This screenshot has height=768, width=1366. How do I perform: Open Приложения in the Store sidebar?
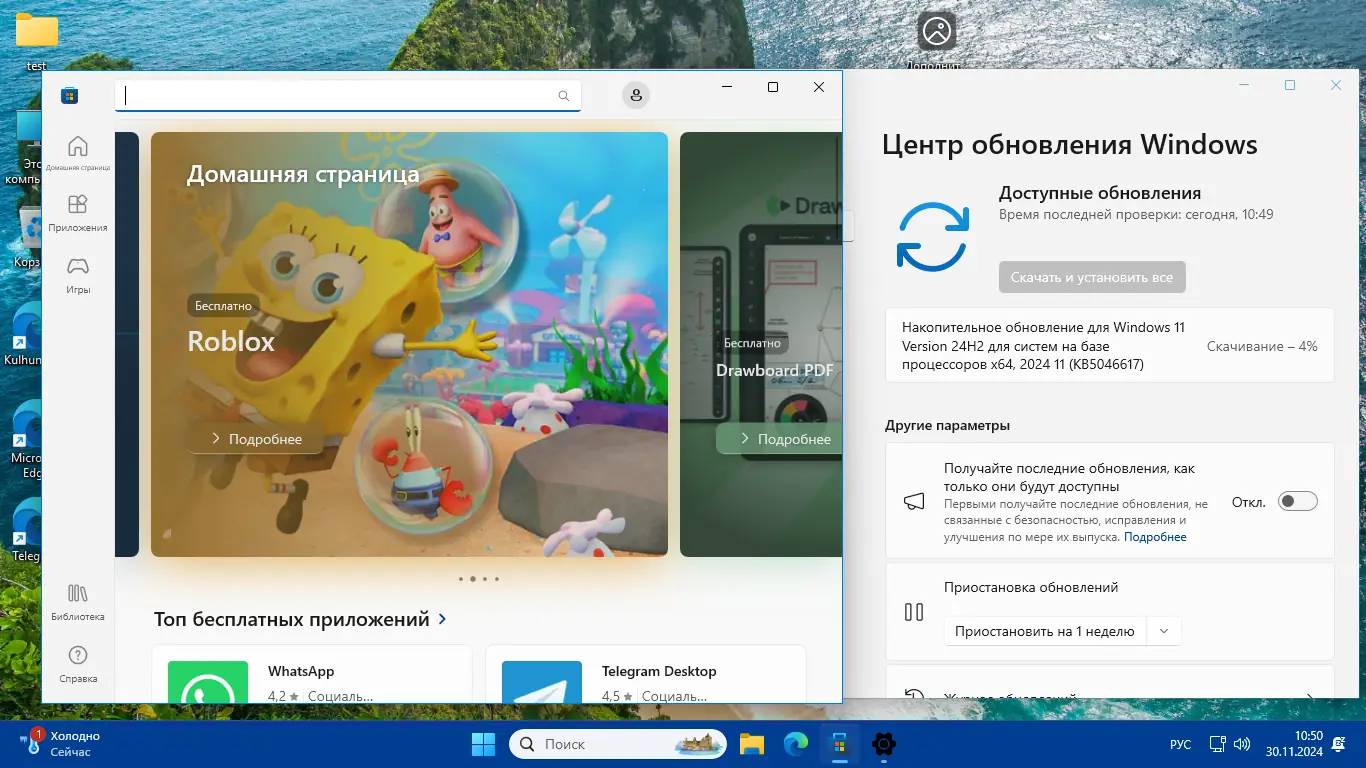pos(78,214)
